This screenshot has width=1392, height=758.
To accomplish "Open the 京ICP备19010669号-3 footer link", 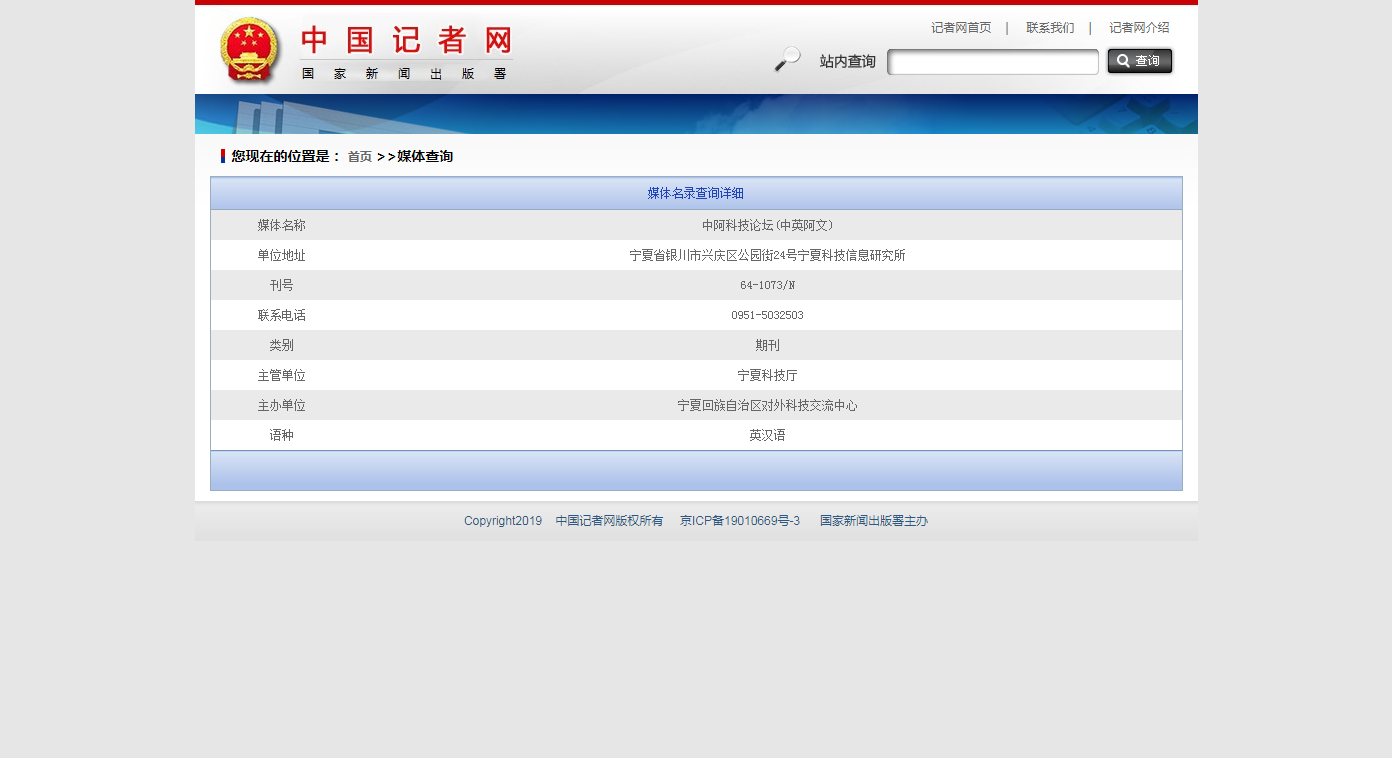I will click(740, 521).
